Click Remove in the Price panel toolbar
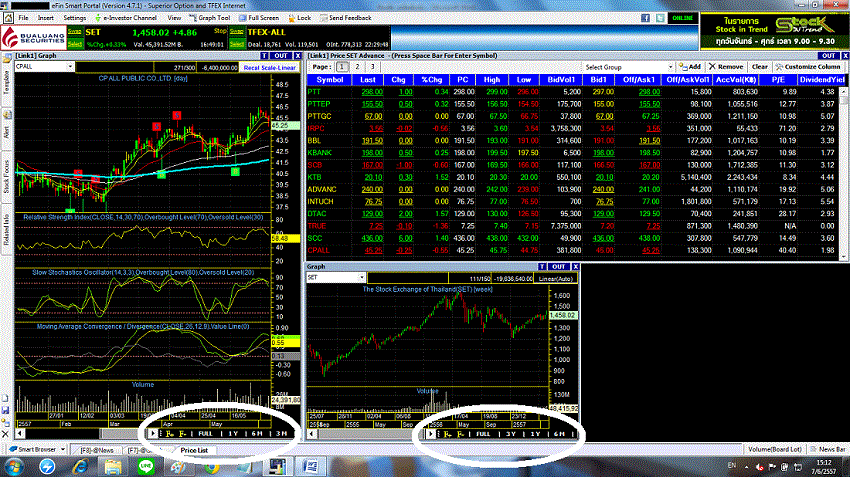Image resolution: width=850 pixels, height=477 pixels. tap(726, 67)
